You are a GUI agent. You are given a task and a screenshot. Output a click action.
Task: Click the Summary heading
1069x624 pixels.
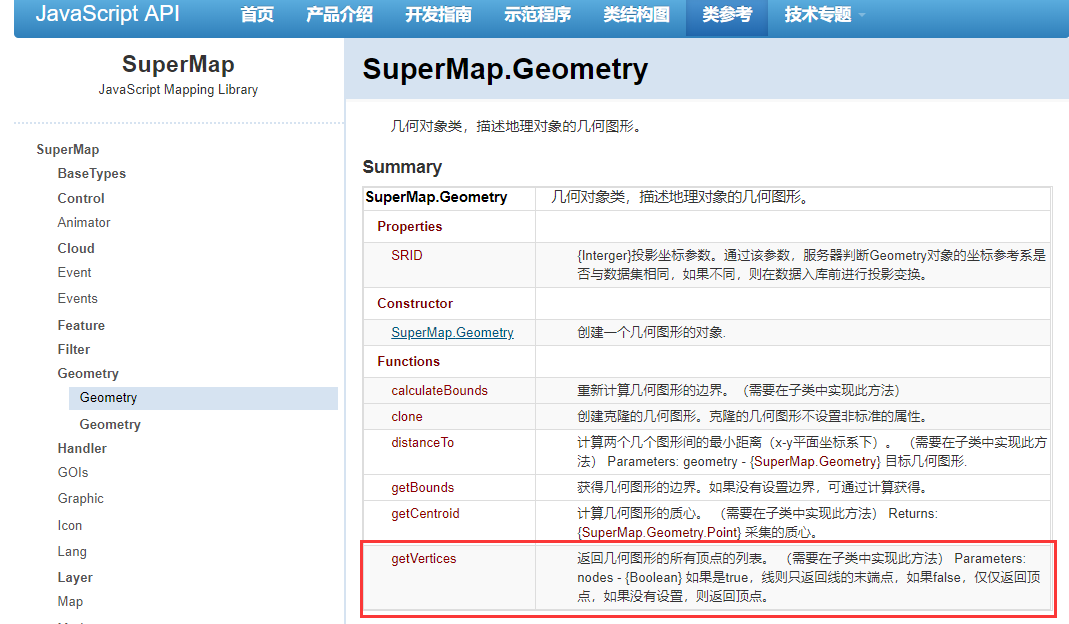pyautogui.click(x=402, y=167)
